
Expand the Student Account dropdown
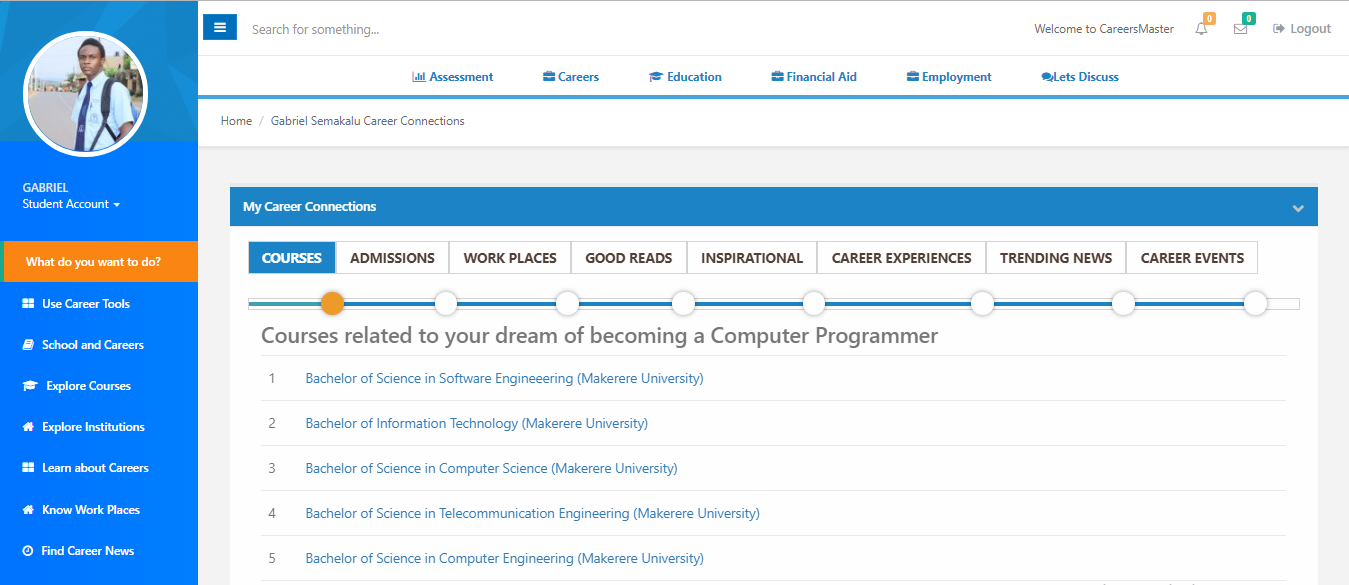pos(71,204)
